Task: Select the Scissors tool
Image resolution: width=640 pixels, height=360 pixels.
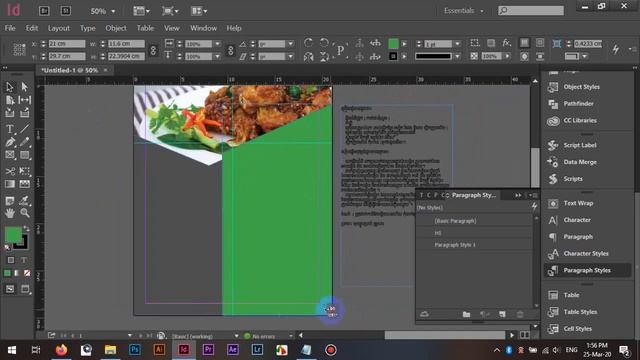Action: [9, 171]
